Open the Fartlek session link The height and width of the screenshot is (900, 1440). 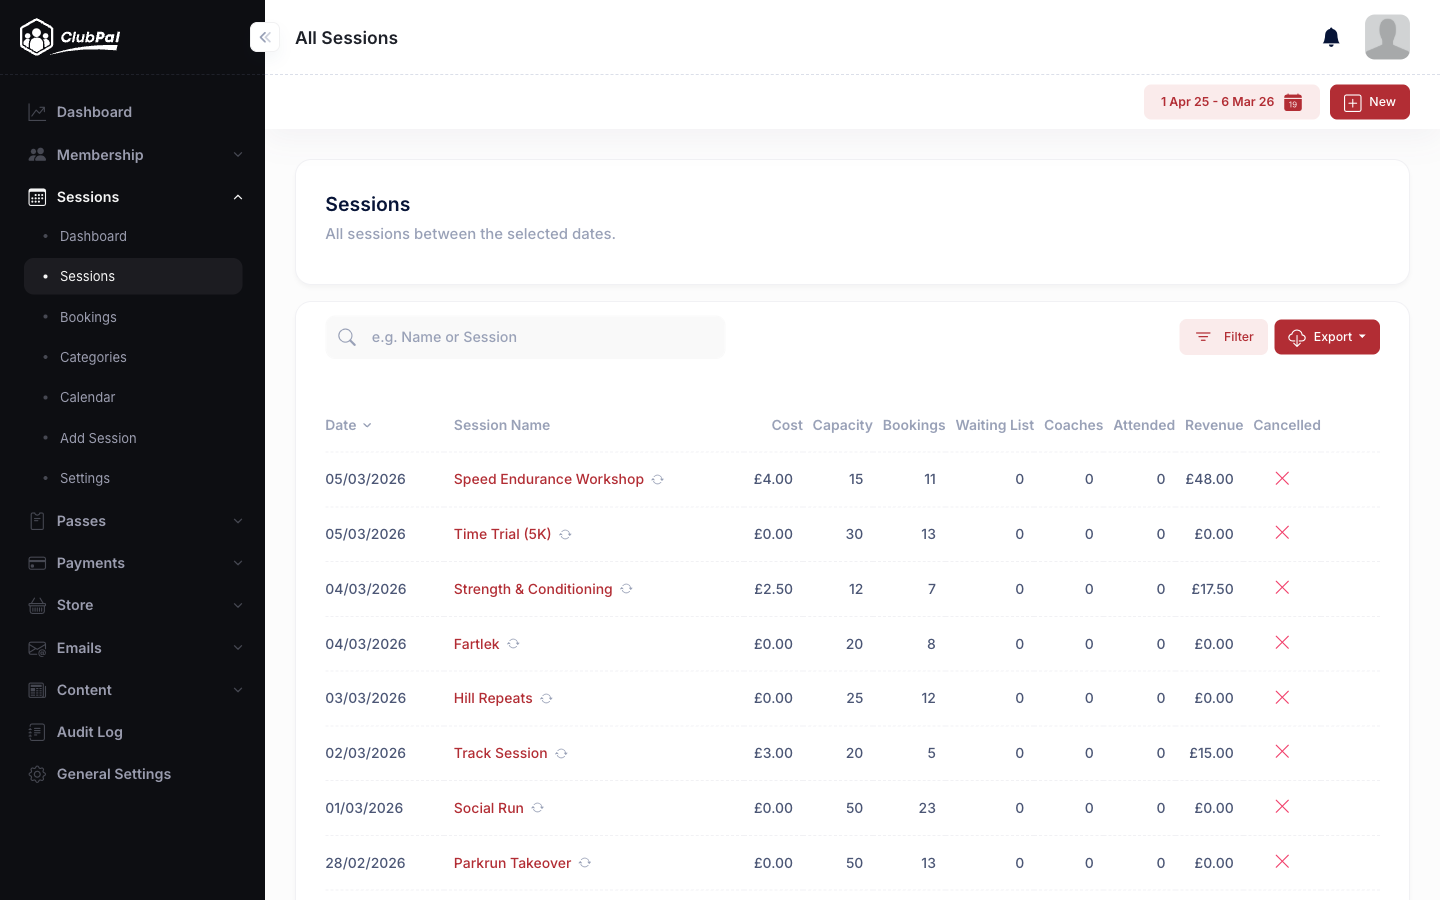pyautogui.click(x=477, y=644)
